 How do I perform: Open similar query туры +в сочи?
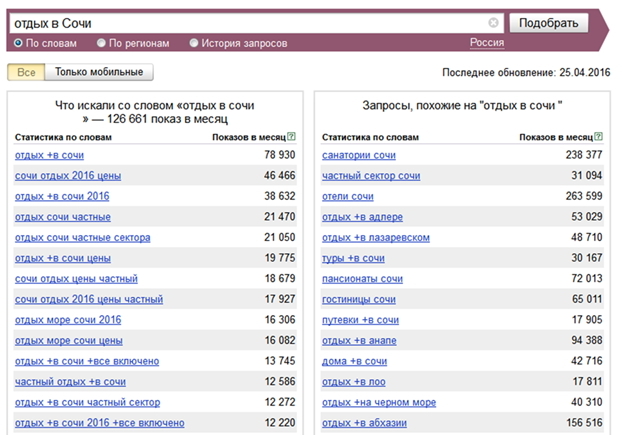pyautogui.click(x=353, y=258)
